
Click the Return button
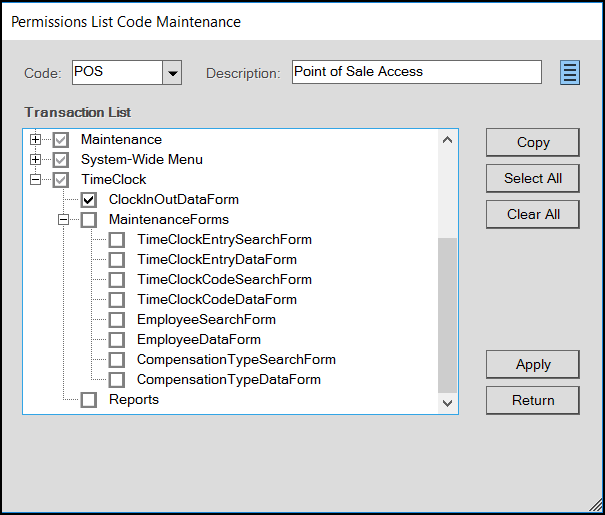tap(533, 400)
